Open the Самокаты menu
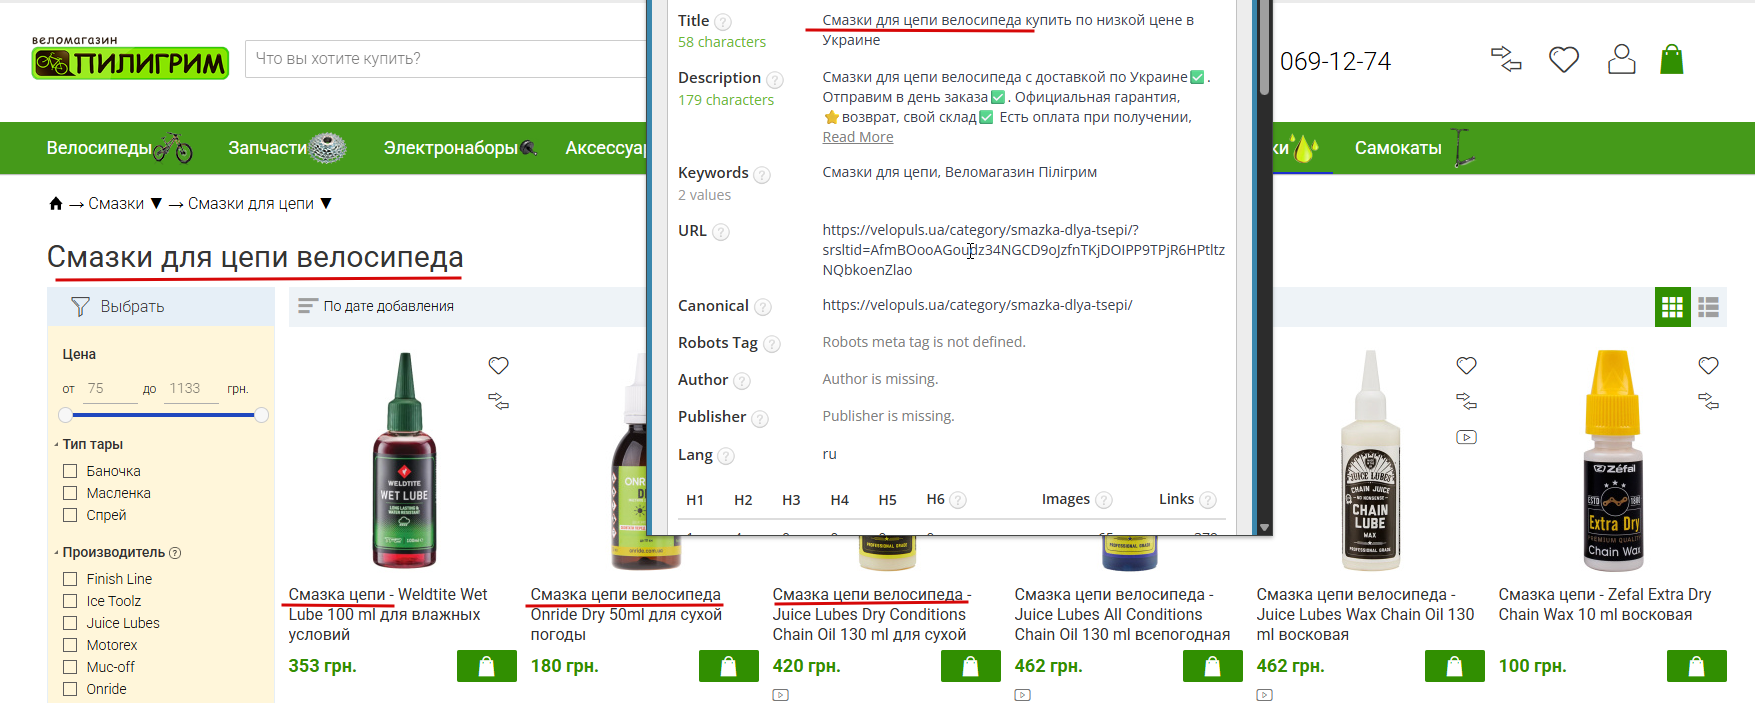 1414,148
